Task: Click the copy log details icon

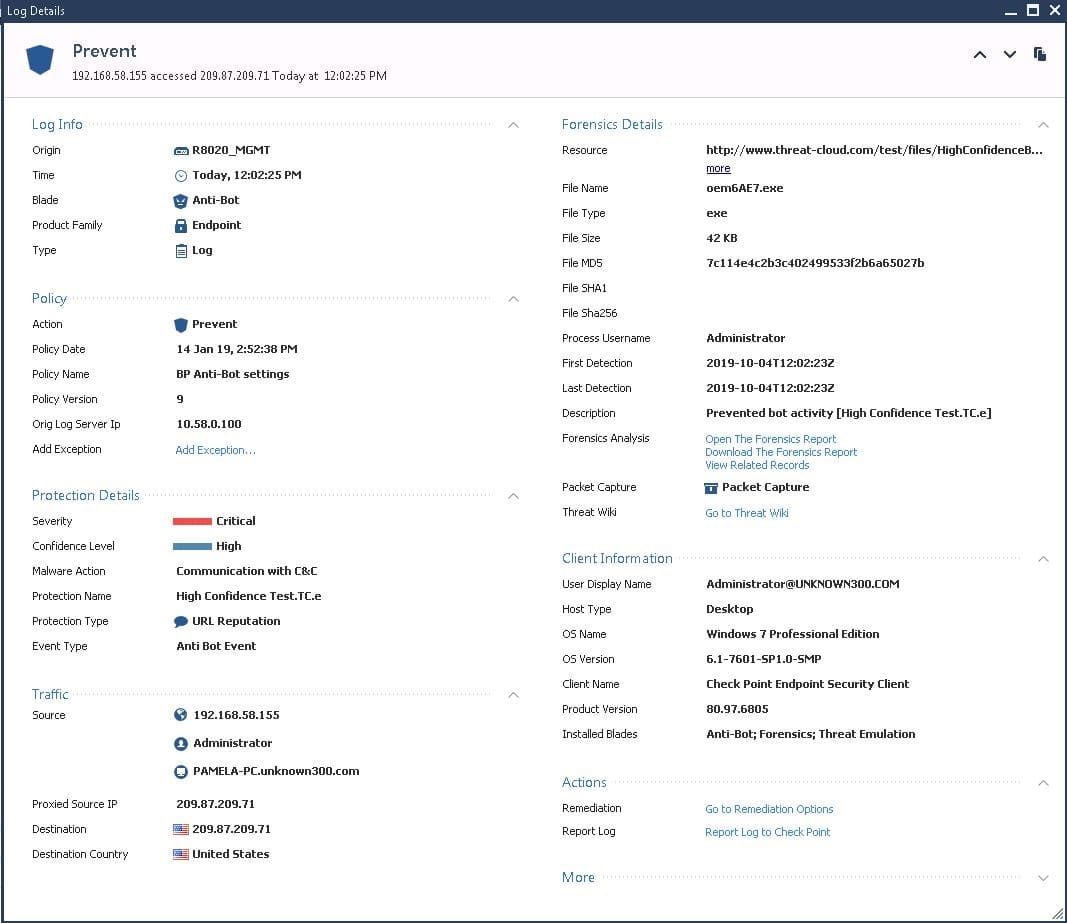Action: [x=1040, y=54]
